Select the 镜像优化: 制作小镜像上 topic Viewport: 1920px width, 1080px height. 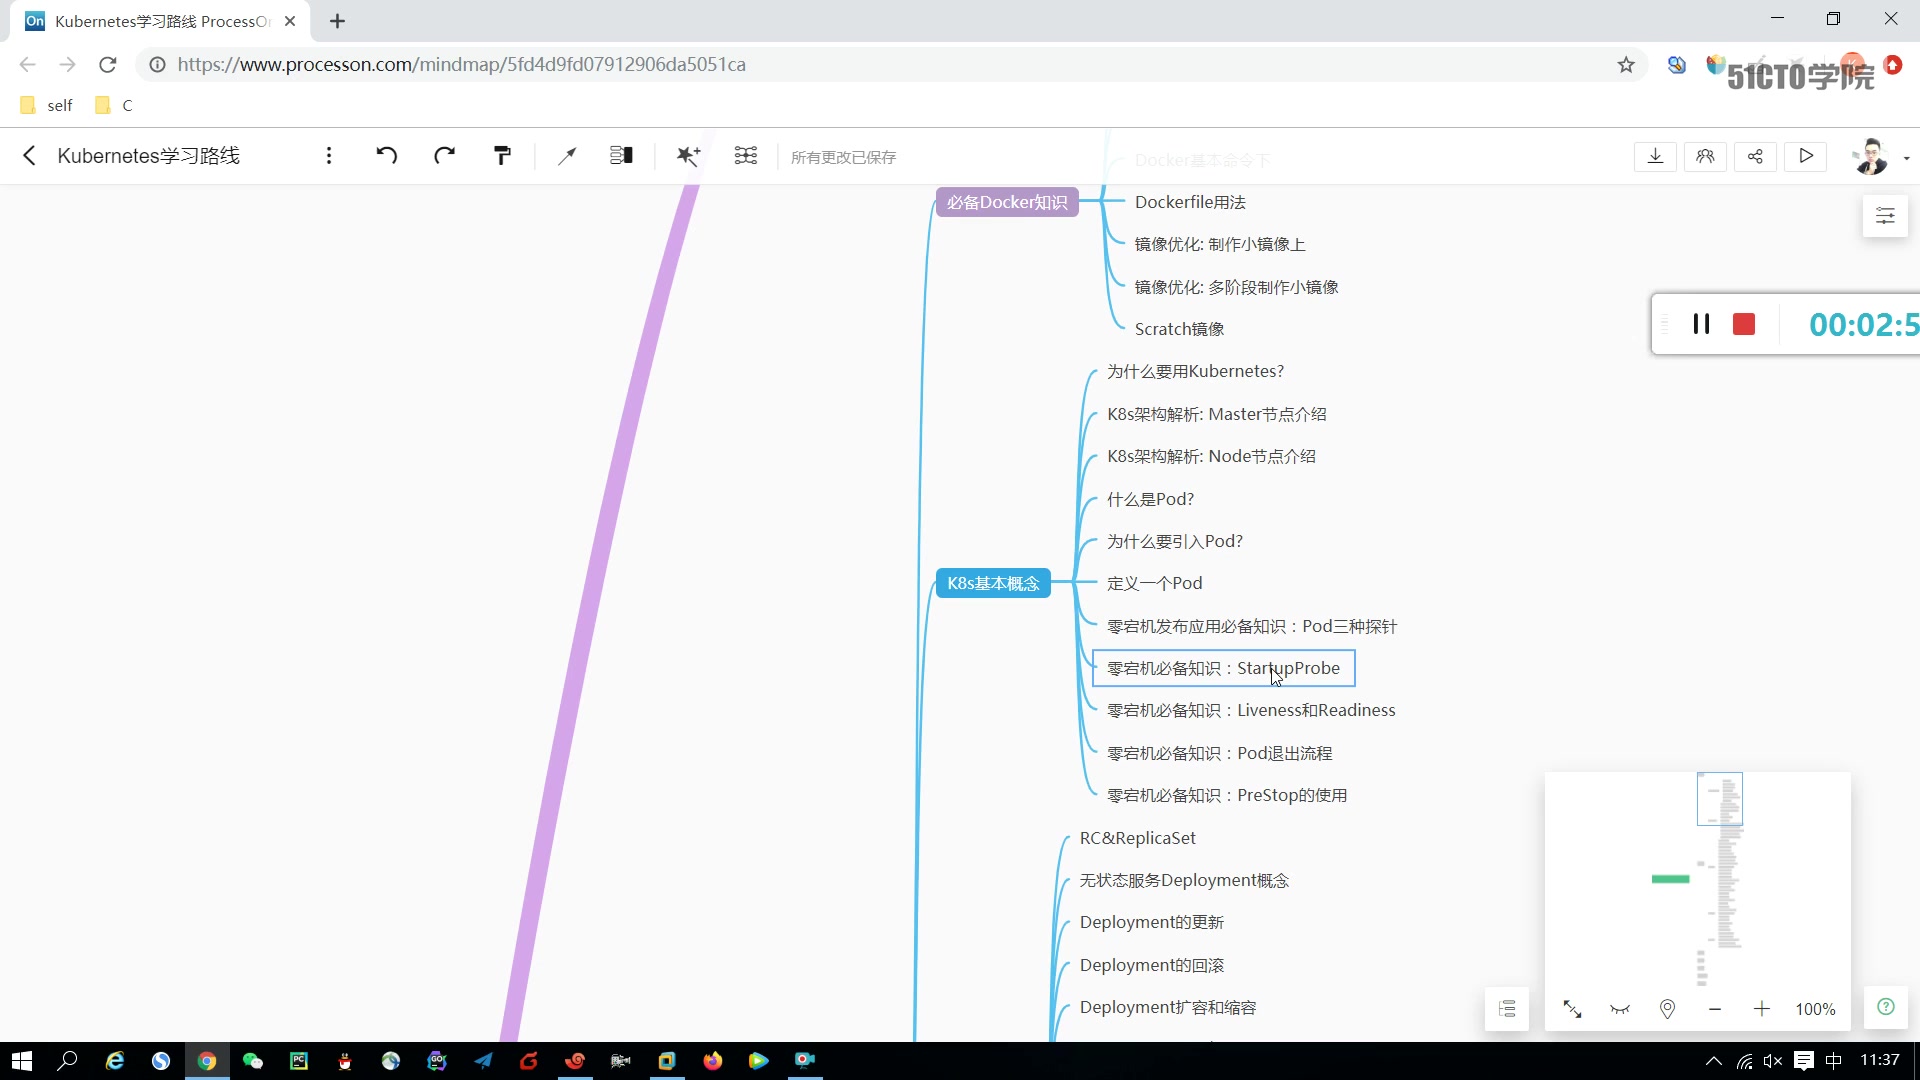pyautogui.click(x=1220, y=244)
